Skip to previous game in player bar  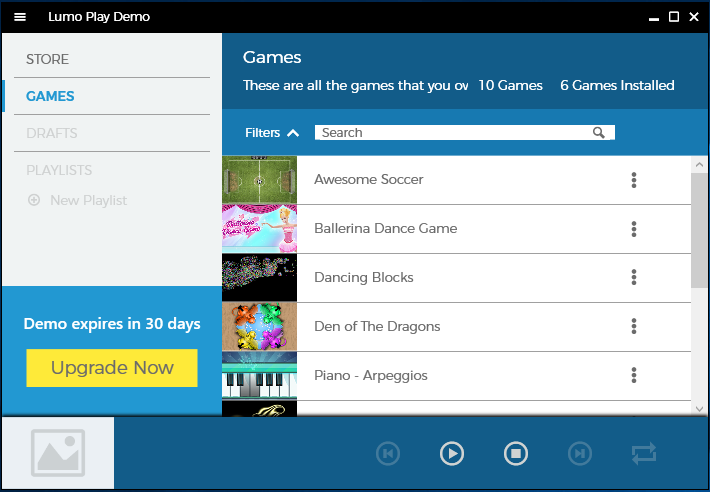click(388, 453)
